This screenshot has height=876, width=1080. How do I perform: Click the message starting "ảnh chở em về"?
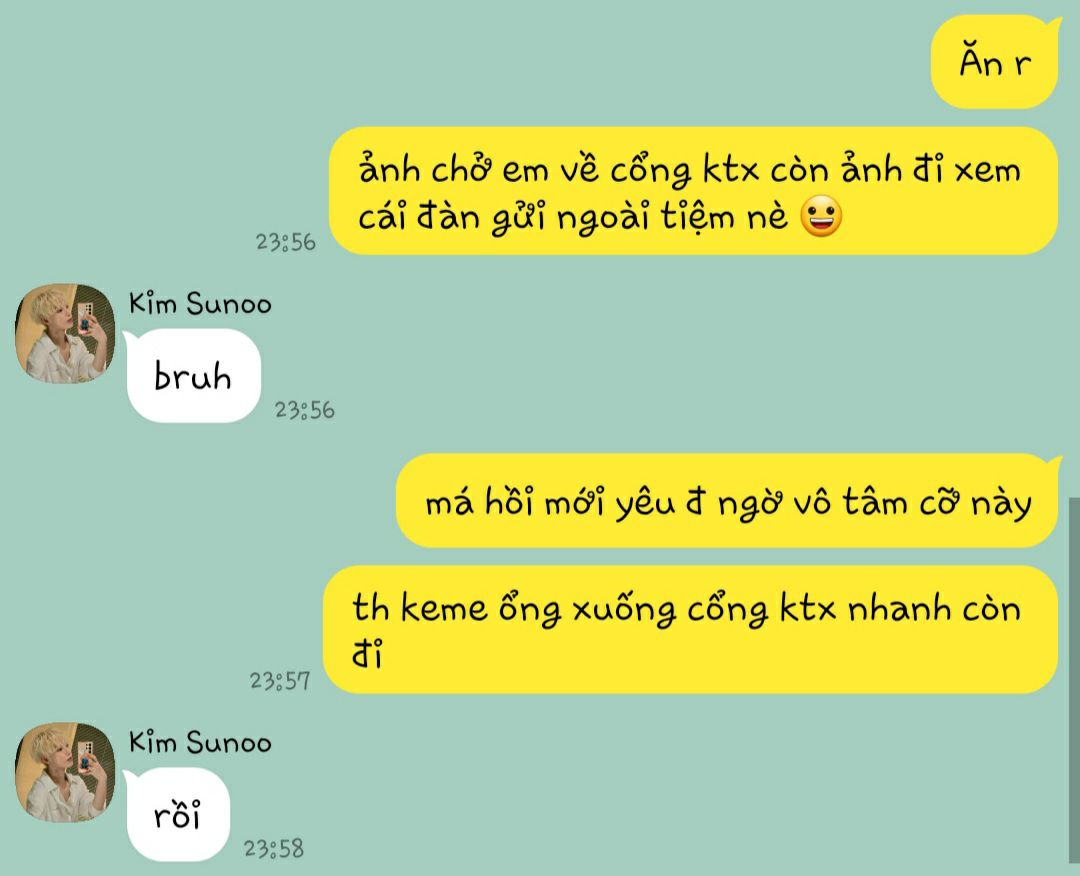(693, 191)
